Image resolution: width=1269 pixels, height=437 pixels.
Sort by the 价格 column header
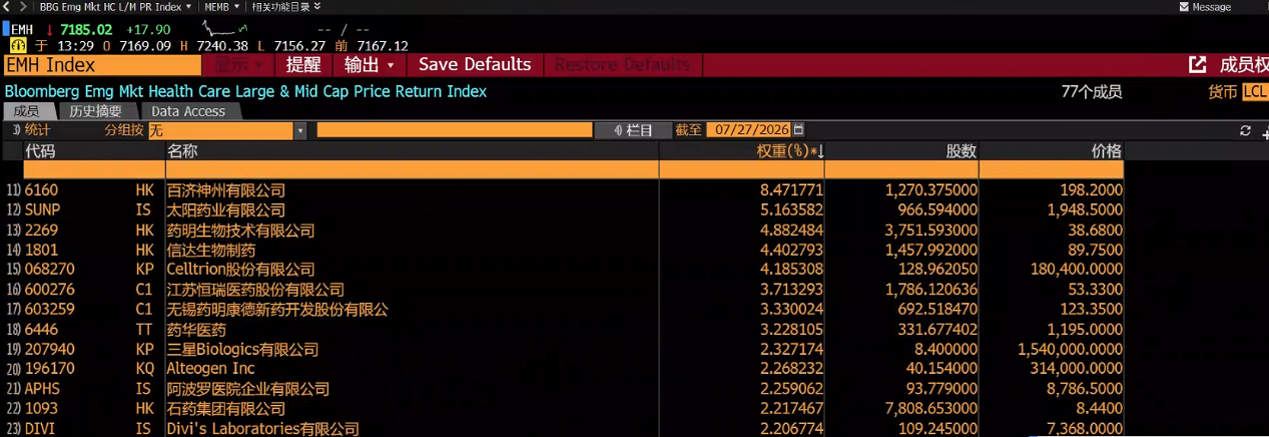pyautogui.click(x=1051, y=151)
